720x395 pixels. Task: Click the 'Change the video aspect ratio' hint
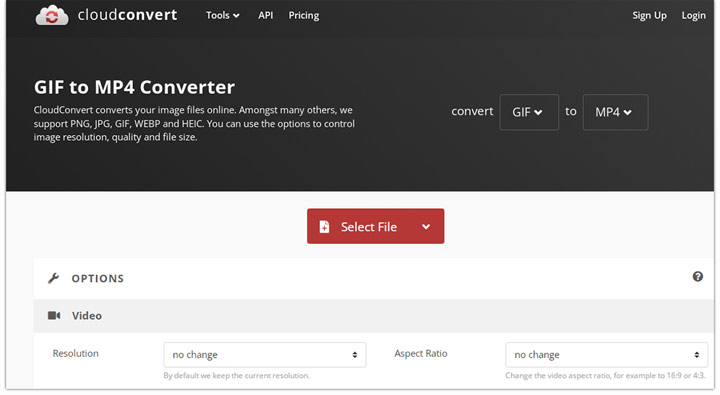tap(605, 376)
